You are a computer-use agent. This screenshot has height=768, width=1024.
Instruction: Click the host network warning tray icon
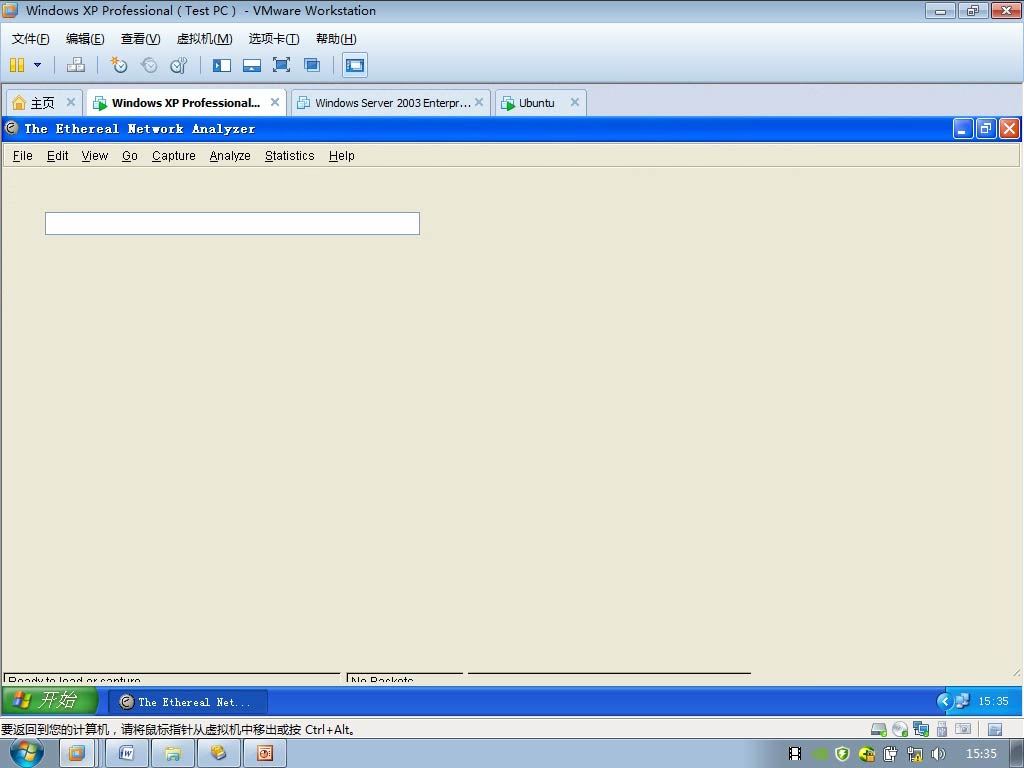[914, 754]
